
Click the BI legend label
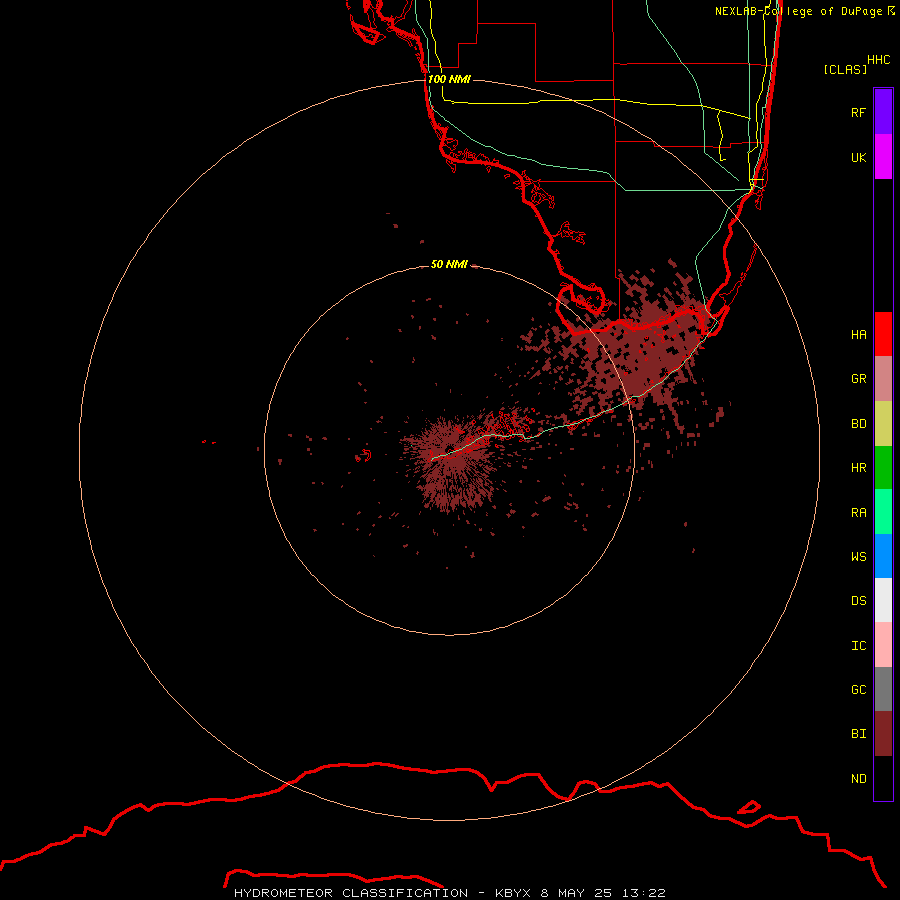point(858,734)
